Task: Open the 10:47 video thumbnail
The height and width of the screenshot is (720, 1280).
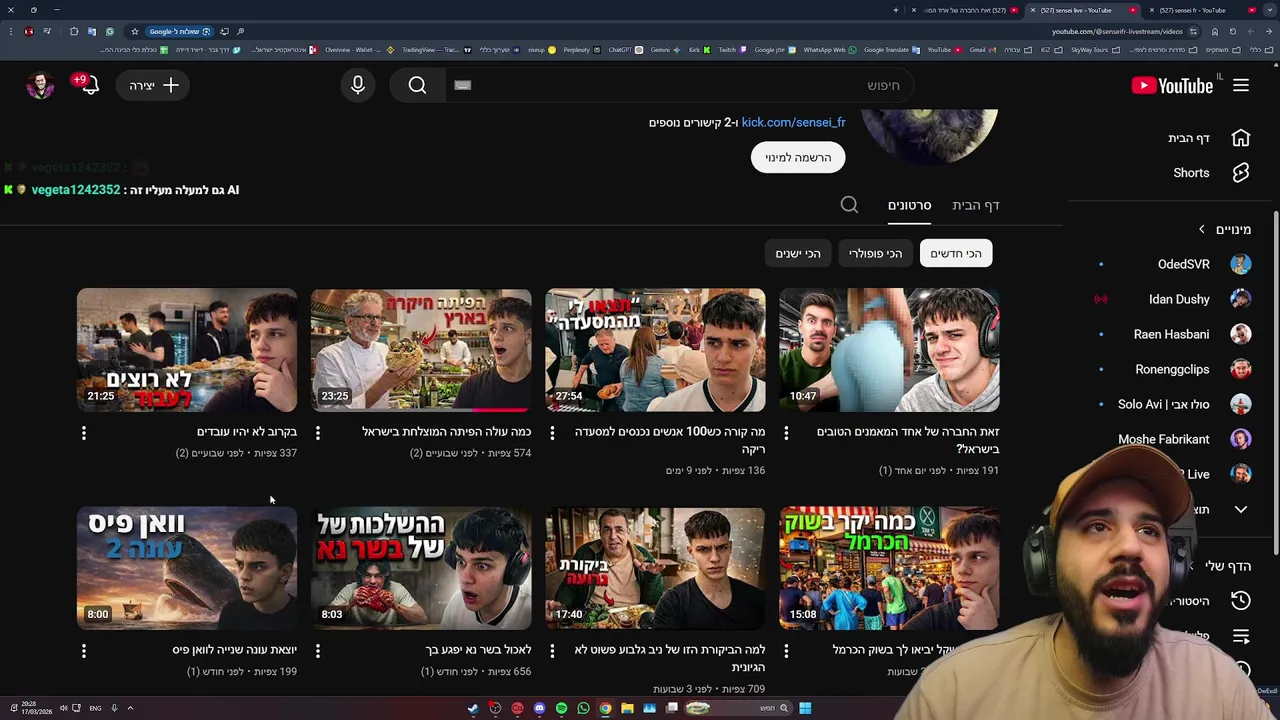Action: pyautogui.click(x=889, y=350)
